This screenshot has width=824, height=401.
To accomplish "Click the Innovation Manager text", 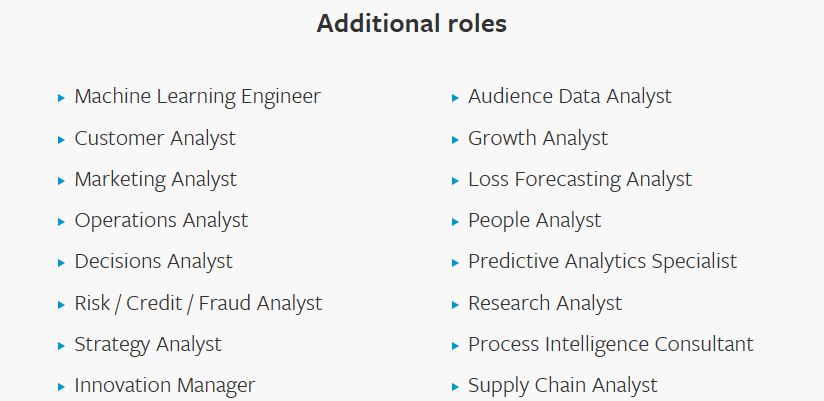I will click(164, 386).
